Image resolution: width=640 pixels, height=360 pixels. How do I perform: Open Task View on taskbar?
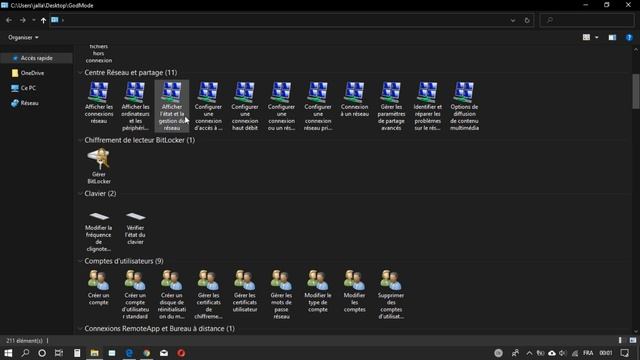(59, 353)
